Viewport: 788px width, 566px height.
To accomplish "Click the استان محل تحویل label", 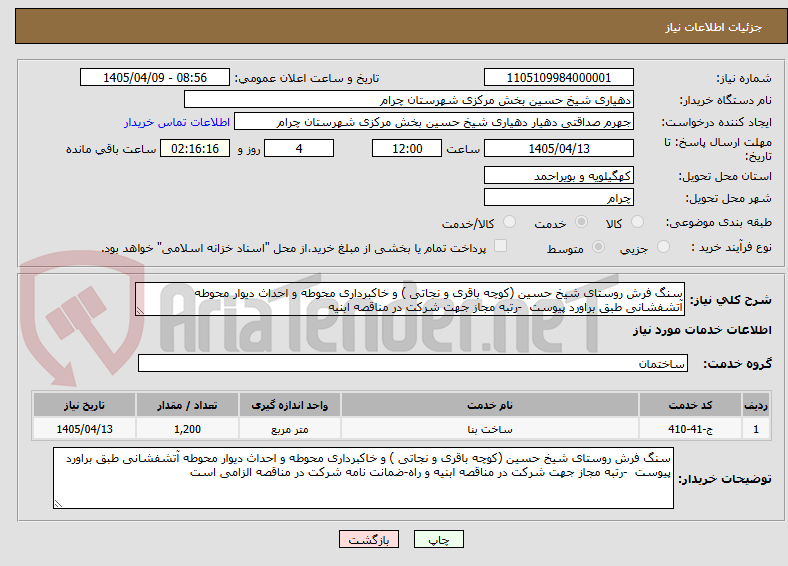I will tap(725, 176).
